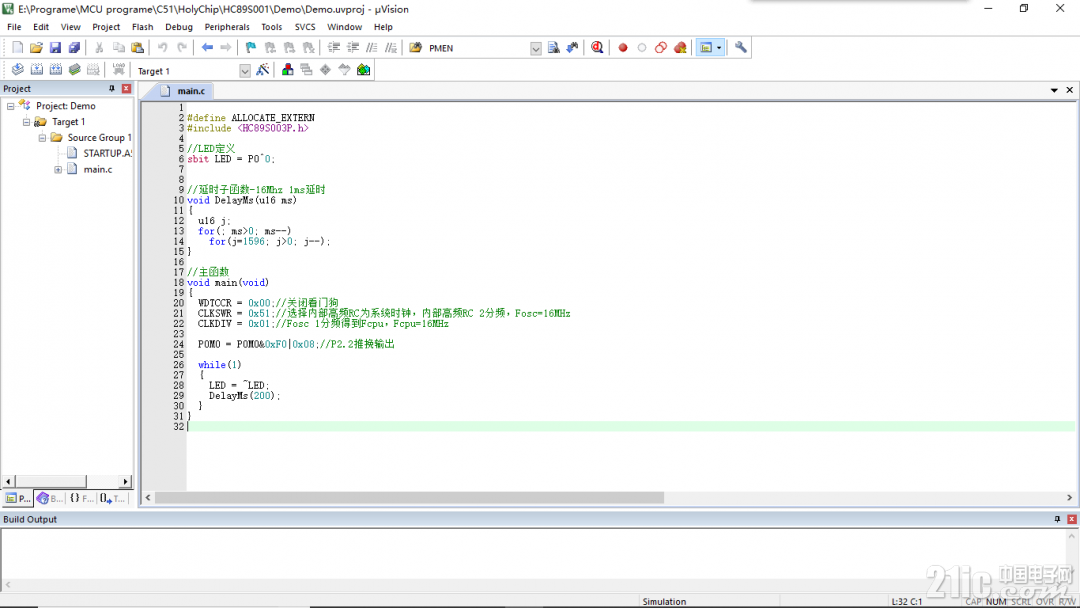Viewport: 1080px width, 608px height.
Task: Open the Edit menu
Action: tap(41, 27)
